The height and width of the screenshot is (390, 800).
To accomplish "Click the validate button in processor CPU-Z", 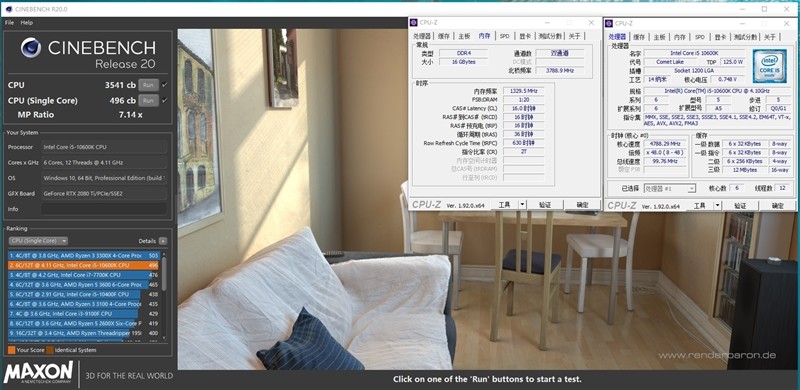I will (x=740, y=206).
